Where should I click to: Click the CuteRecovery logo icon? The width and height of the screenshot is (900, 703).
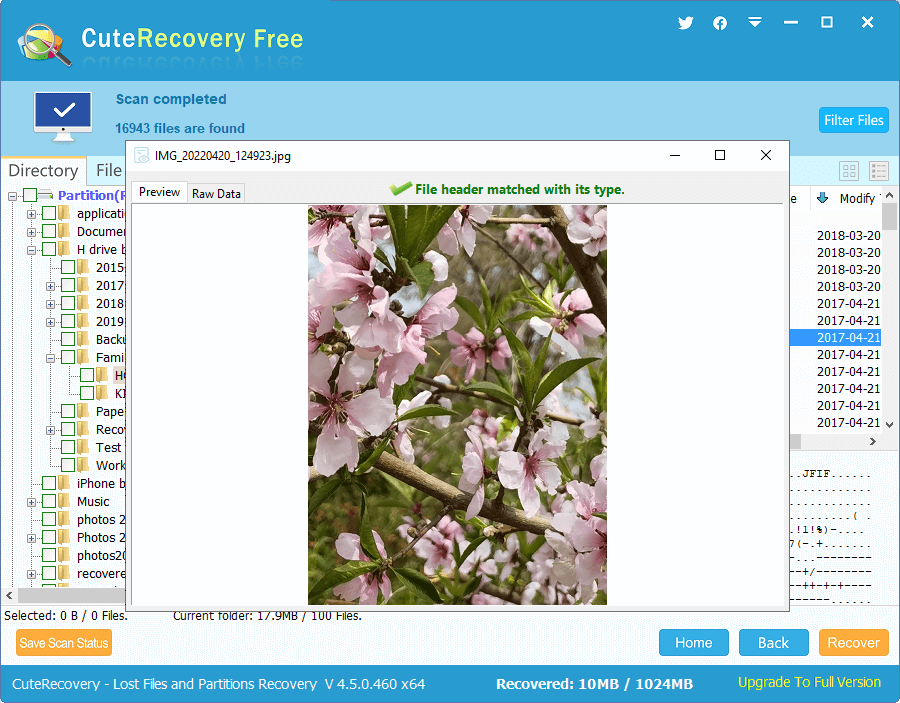pyautogui.click(x=44, y=41)
